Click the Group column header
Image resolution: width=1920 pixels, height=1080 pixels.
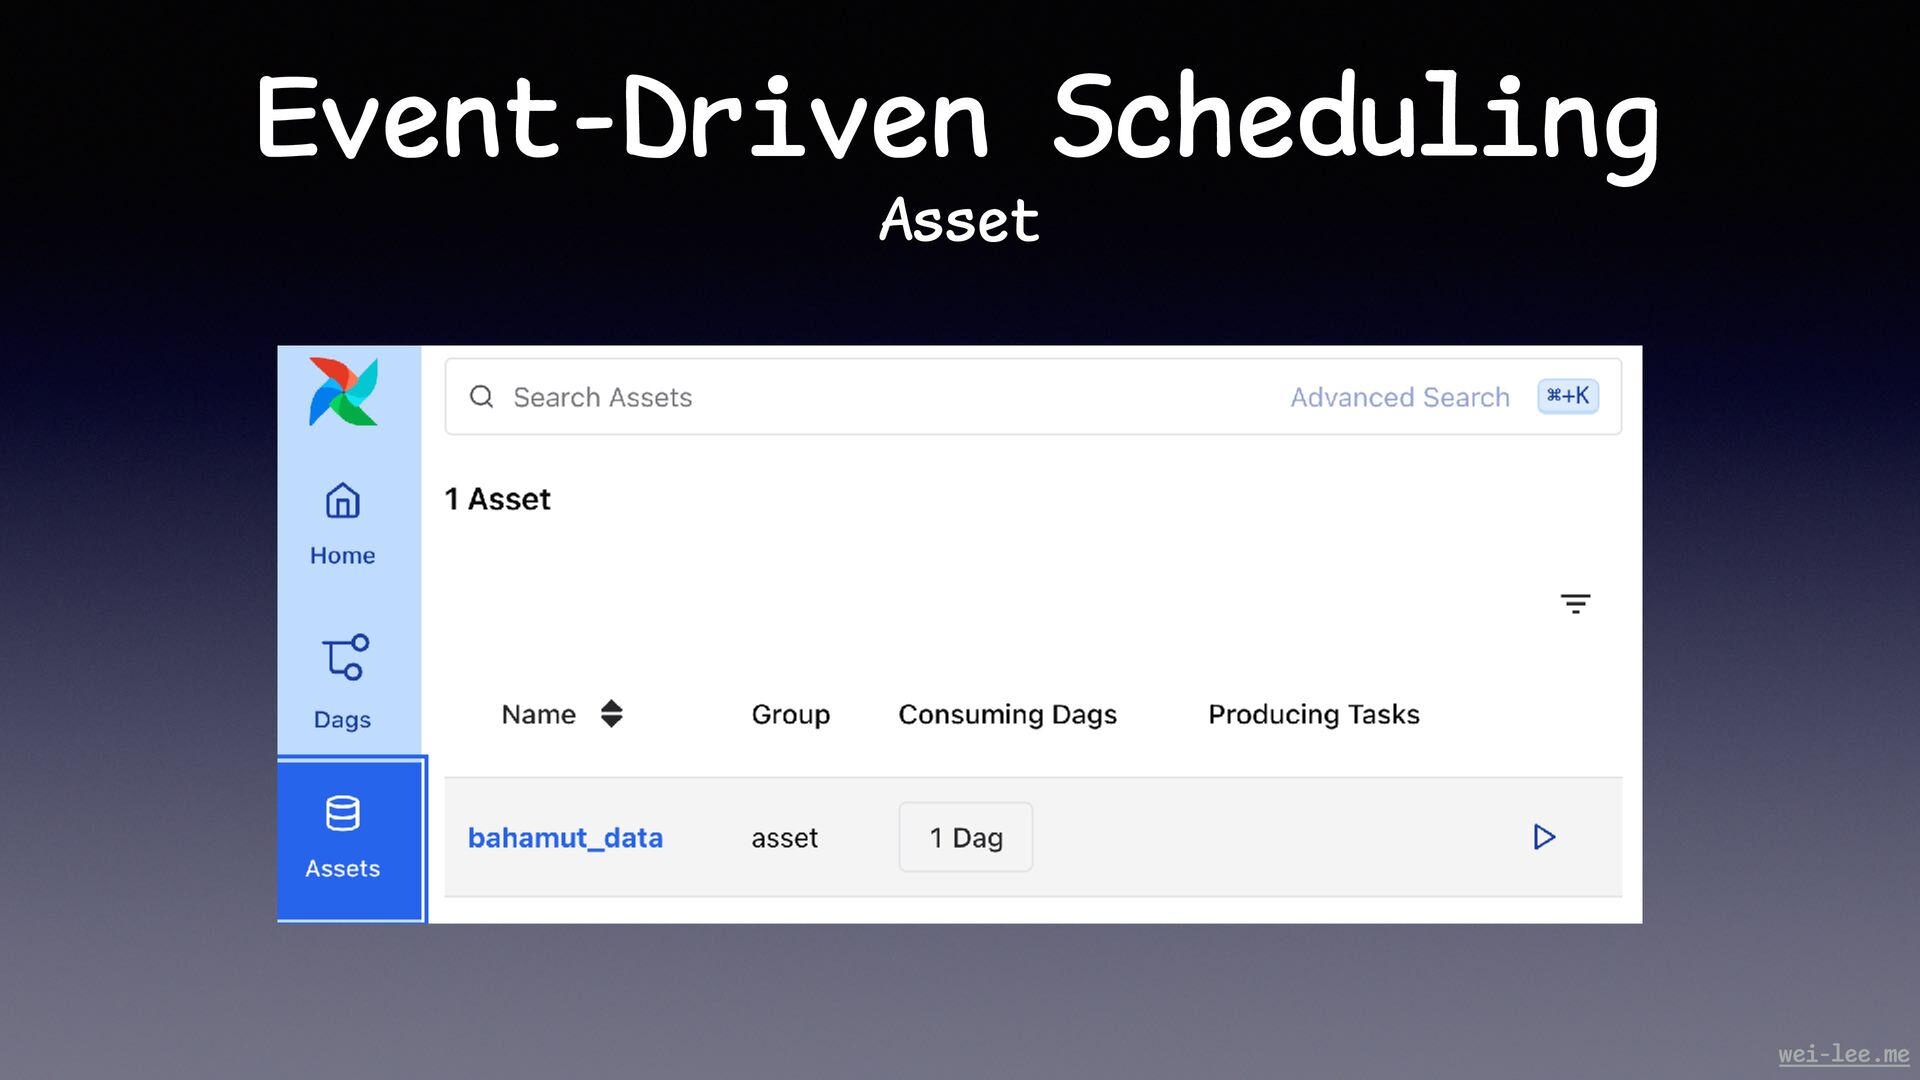(x=790, y=714)
